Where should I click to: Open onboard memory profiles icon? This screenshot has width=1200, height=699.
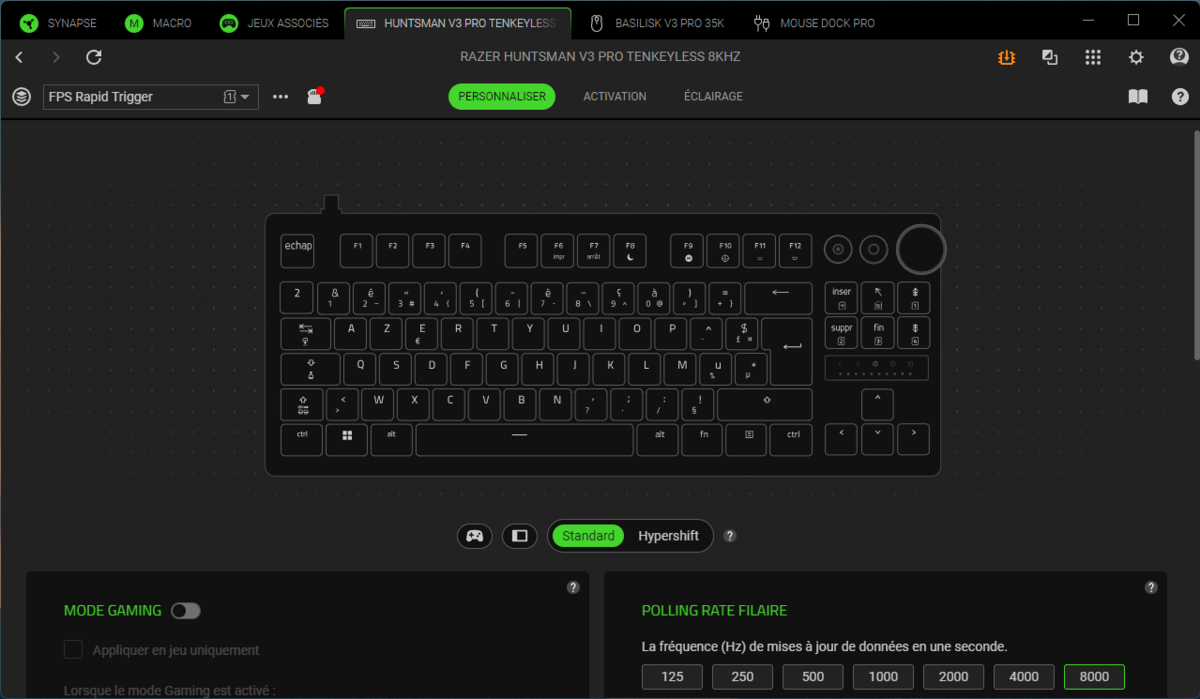(x=314, y=96)
